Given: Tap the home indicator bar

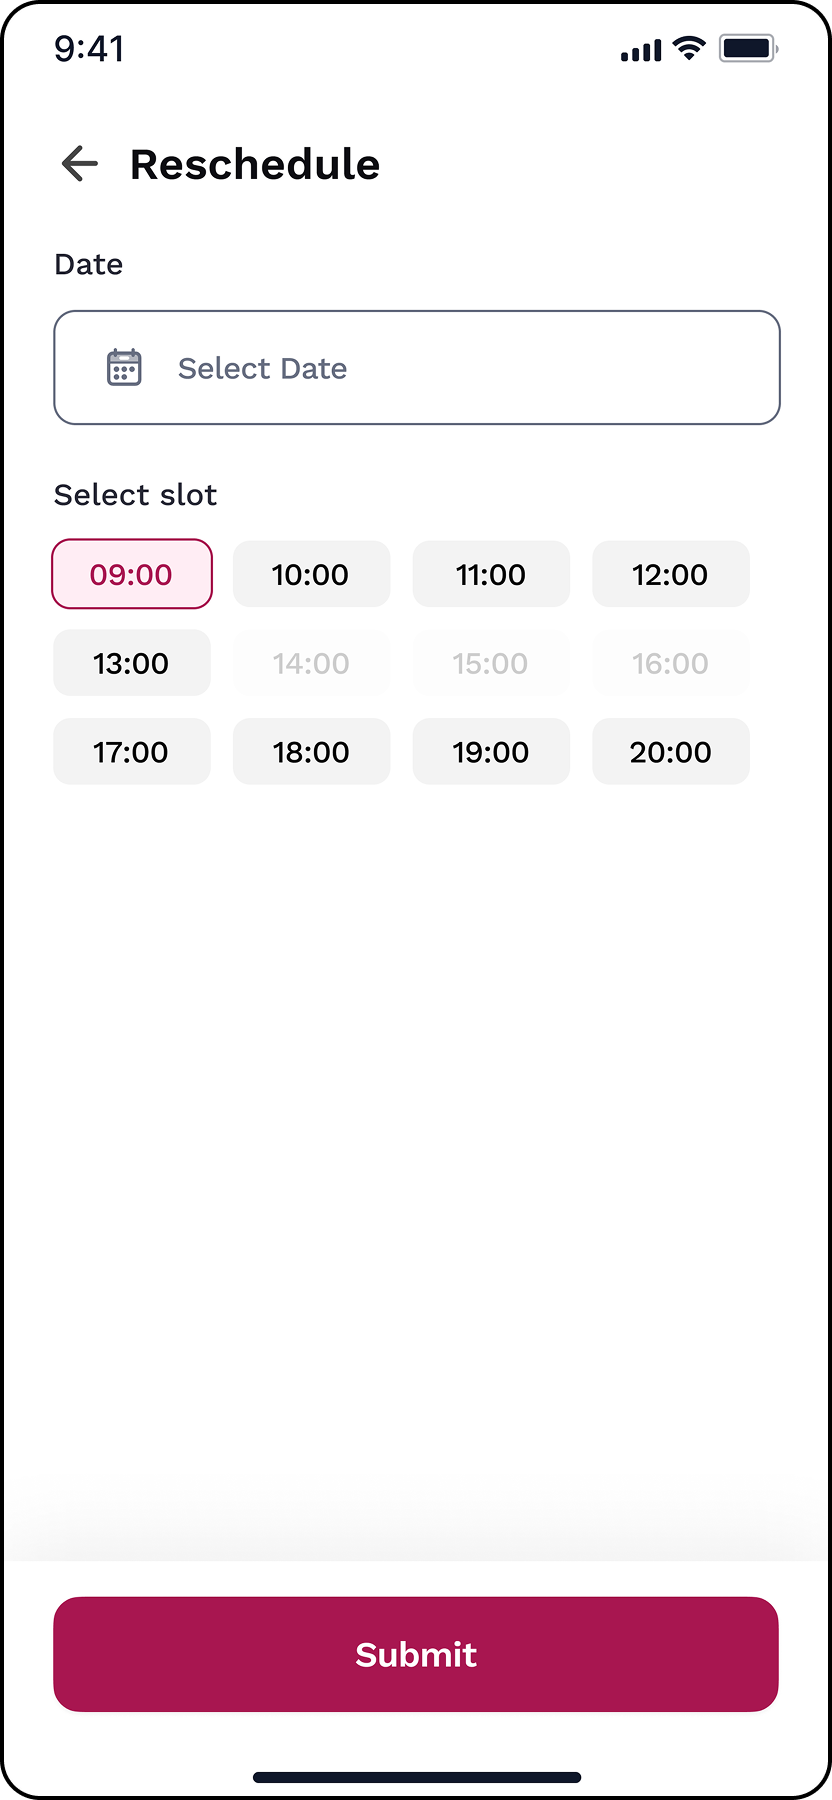Looking at the screenshot, I should click(417, 1777).
